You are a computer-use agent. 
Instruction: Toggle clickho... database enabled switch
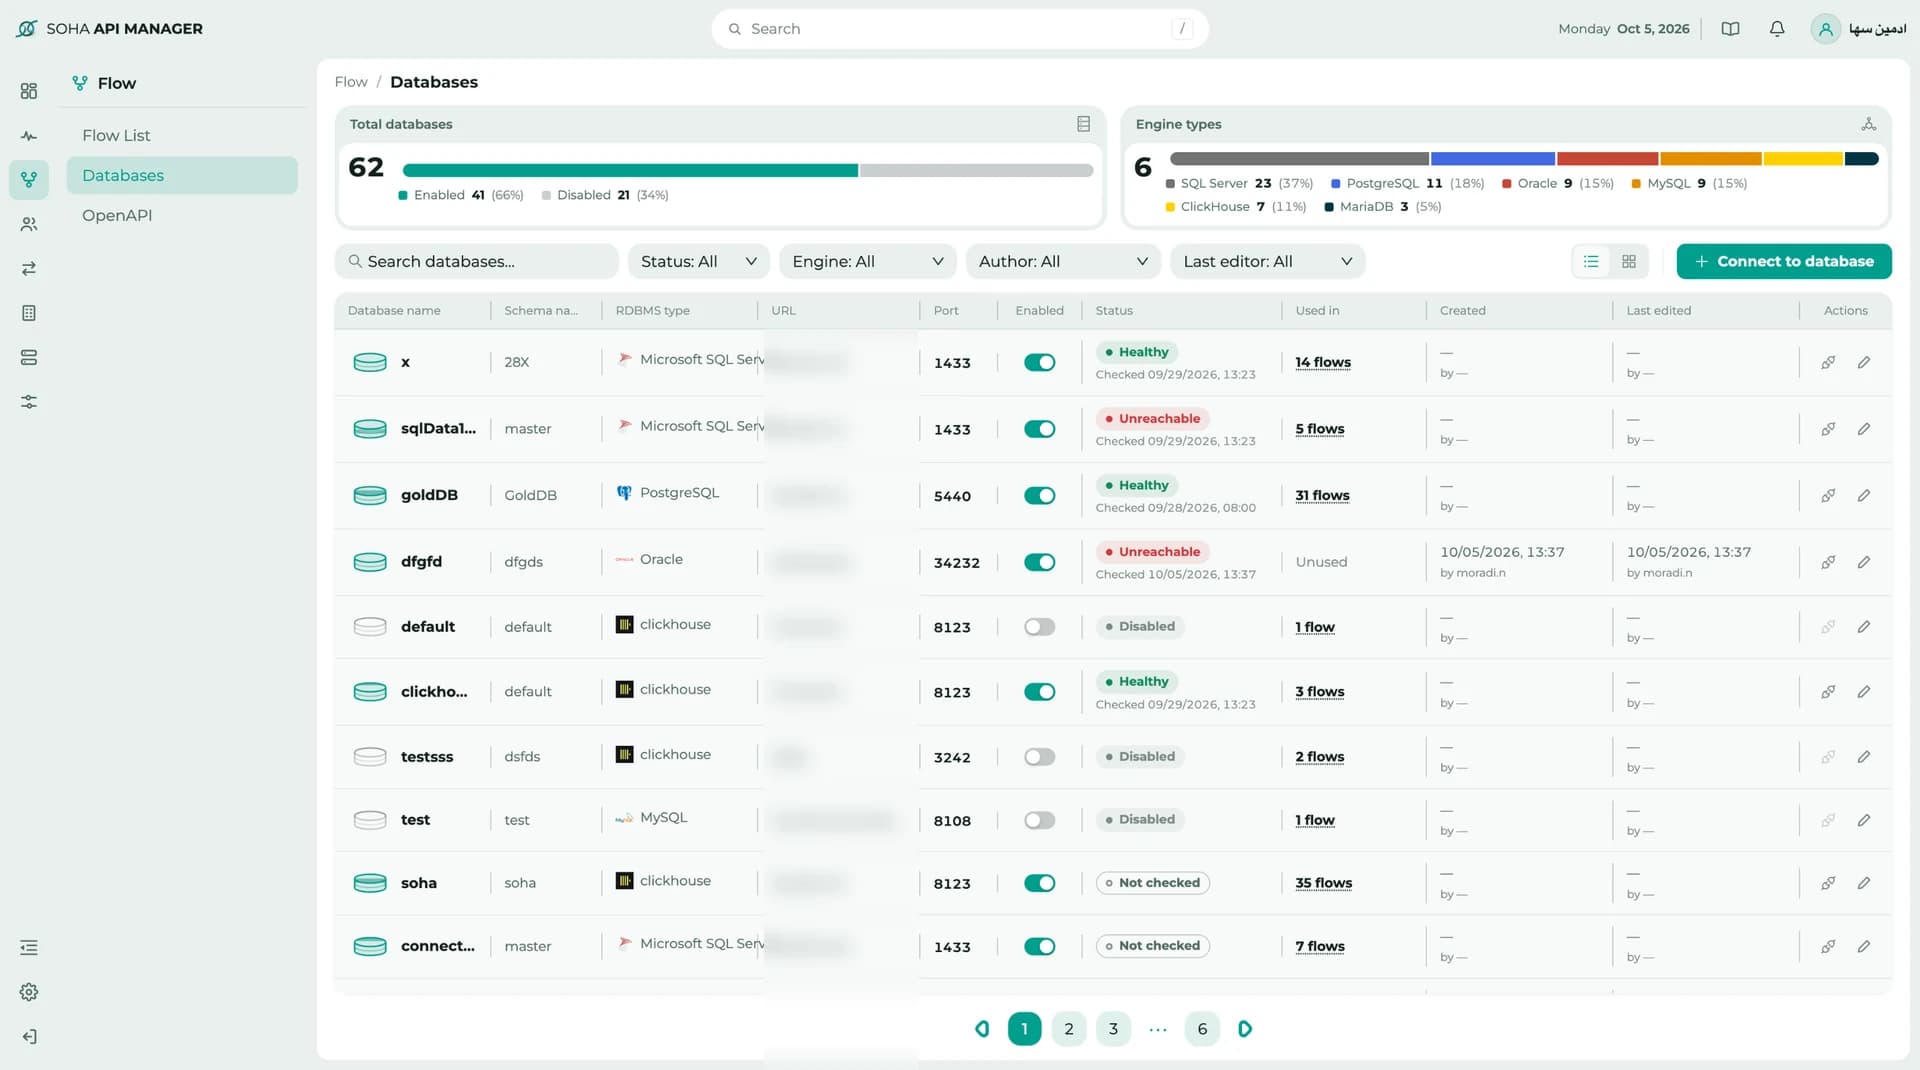[x=1039, y=692]
